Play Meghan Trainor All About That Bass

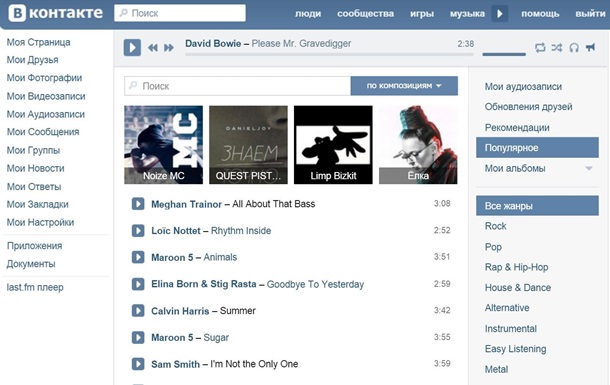point(138,204)
